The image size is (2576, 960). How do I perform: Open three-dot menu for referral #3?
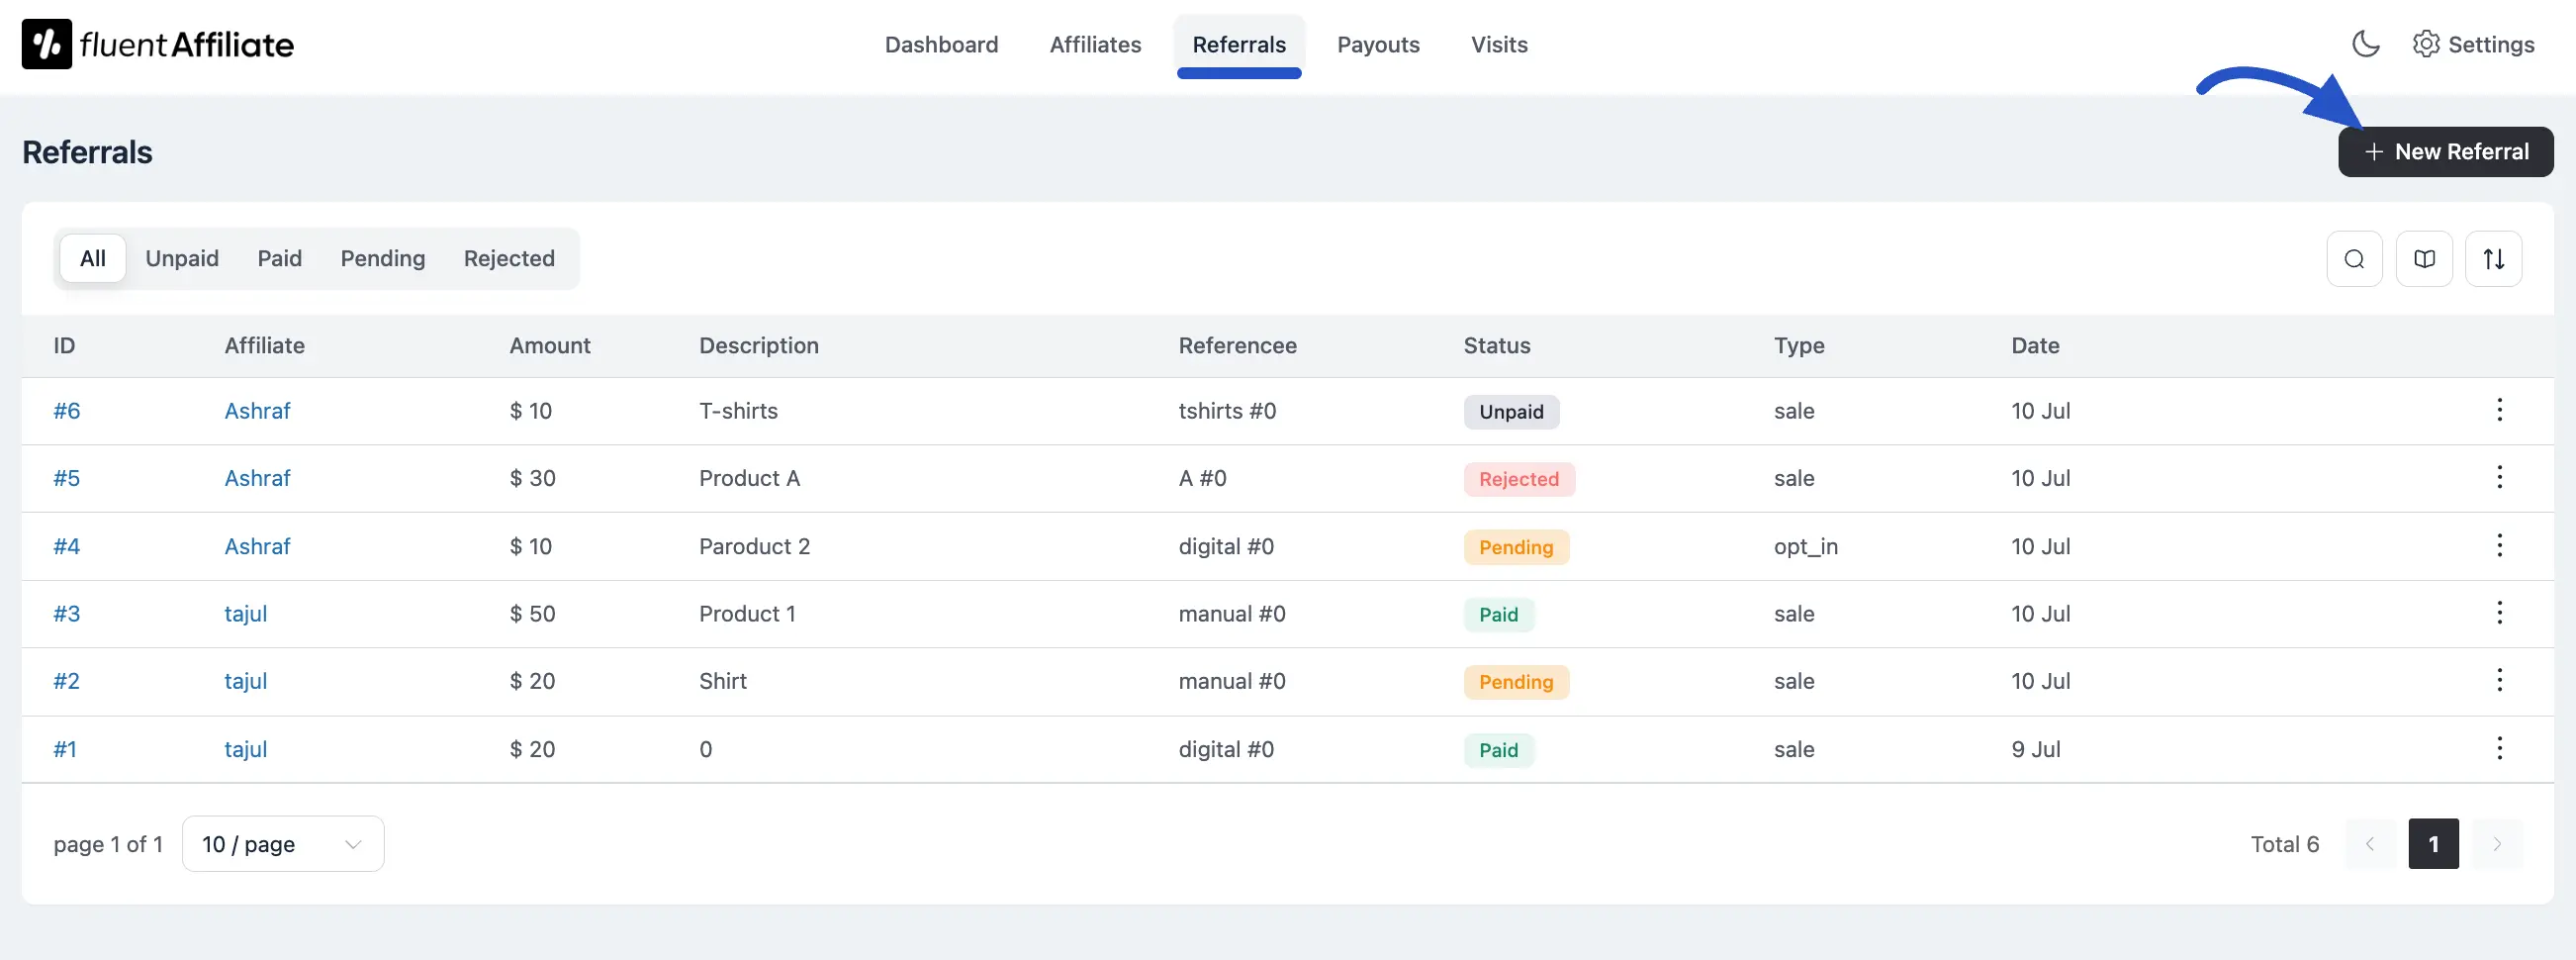click(x=2499, y=613)
